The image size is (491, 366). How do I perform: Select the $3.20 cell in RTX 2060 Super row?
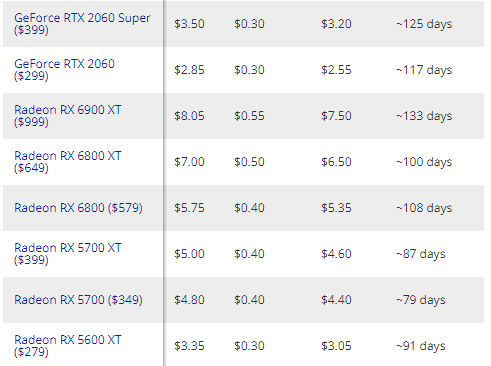336,24
